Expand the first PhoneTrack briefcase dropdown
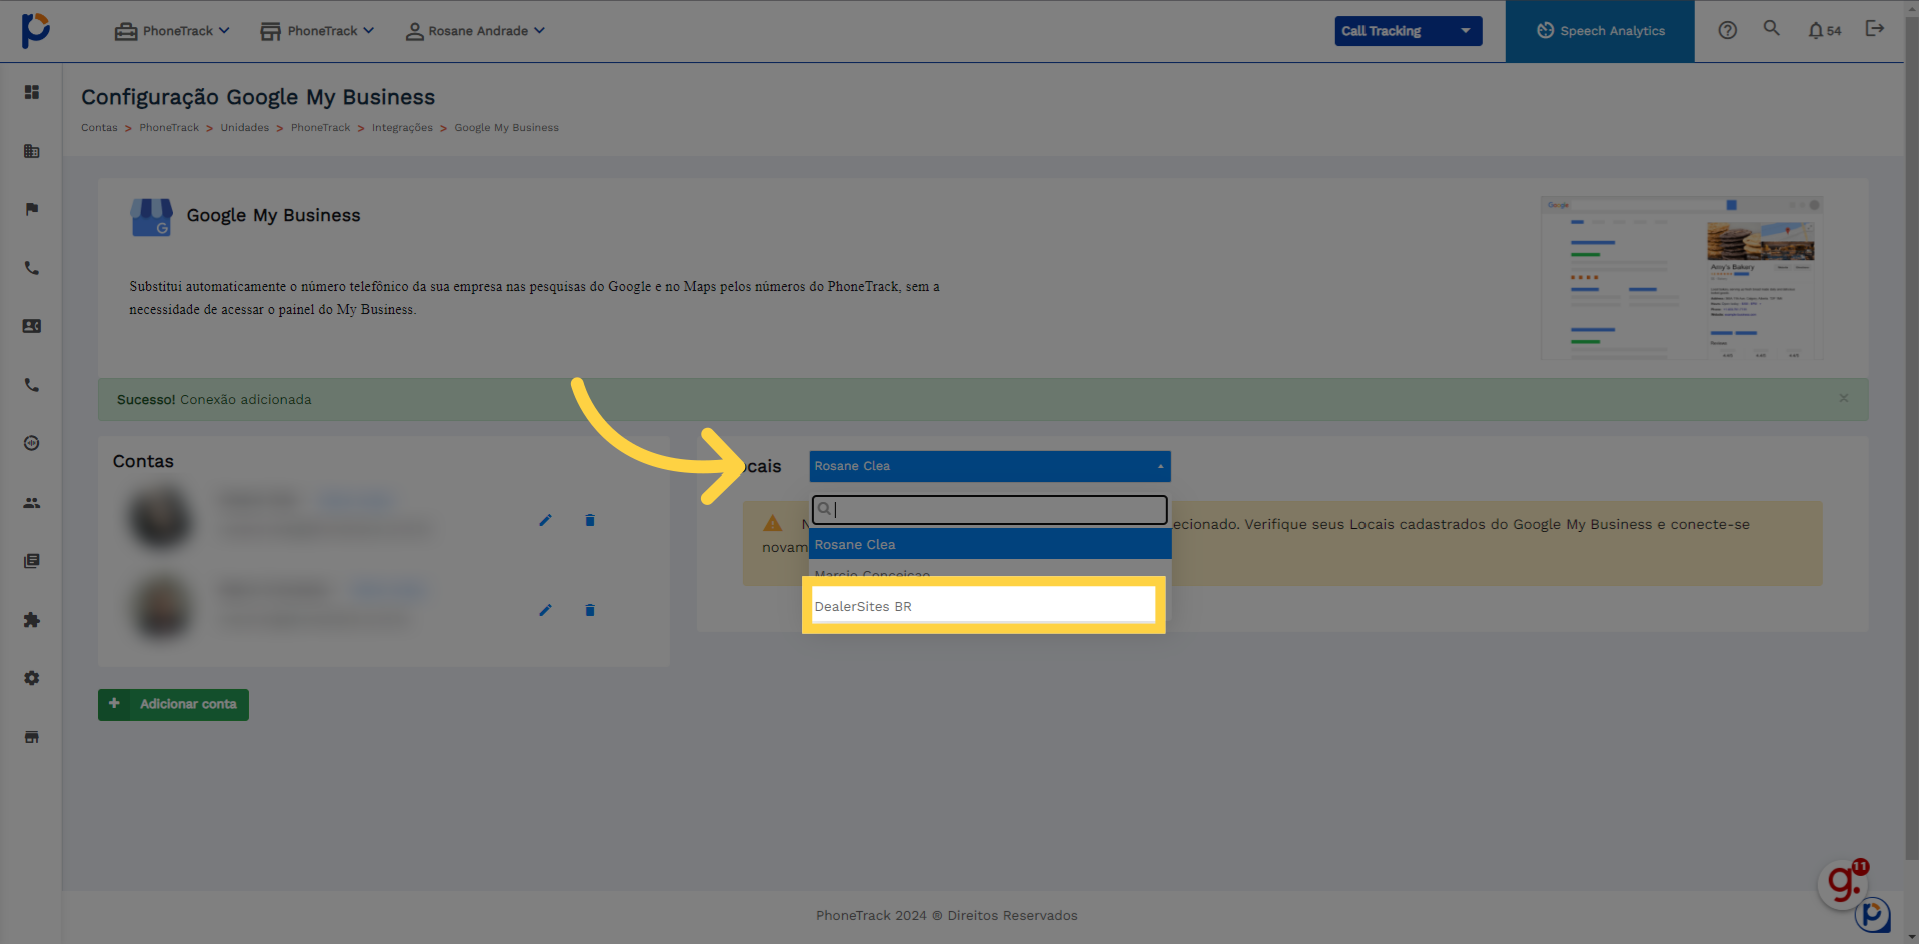Viewport: 1919px width, 944px height. pos(172,31)
